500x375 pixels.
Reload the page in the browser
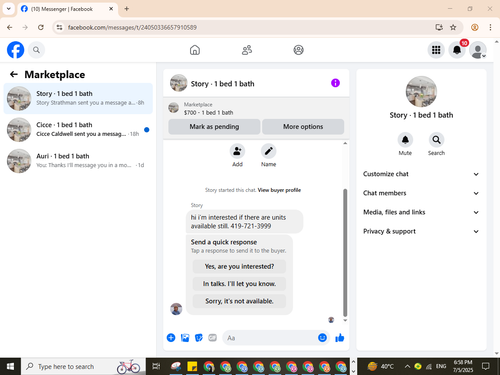pyautogui.click(x=41, y=27)
